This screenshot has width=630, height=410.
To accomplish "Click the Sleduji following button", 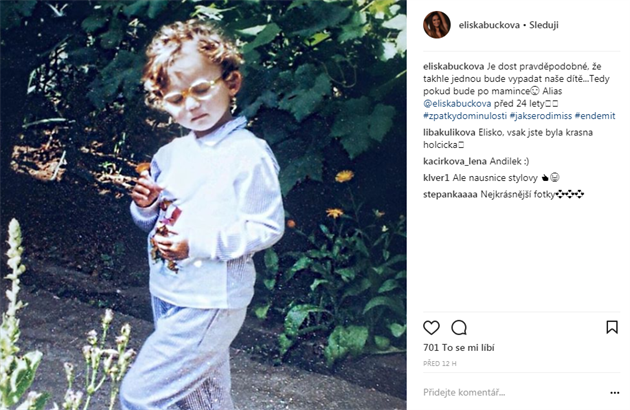I will point(544,25).
